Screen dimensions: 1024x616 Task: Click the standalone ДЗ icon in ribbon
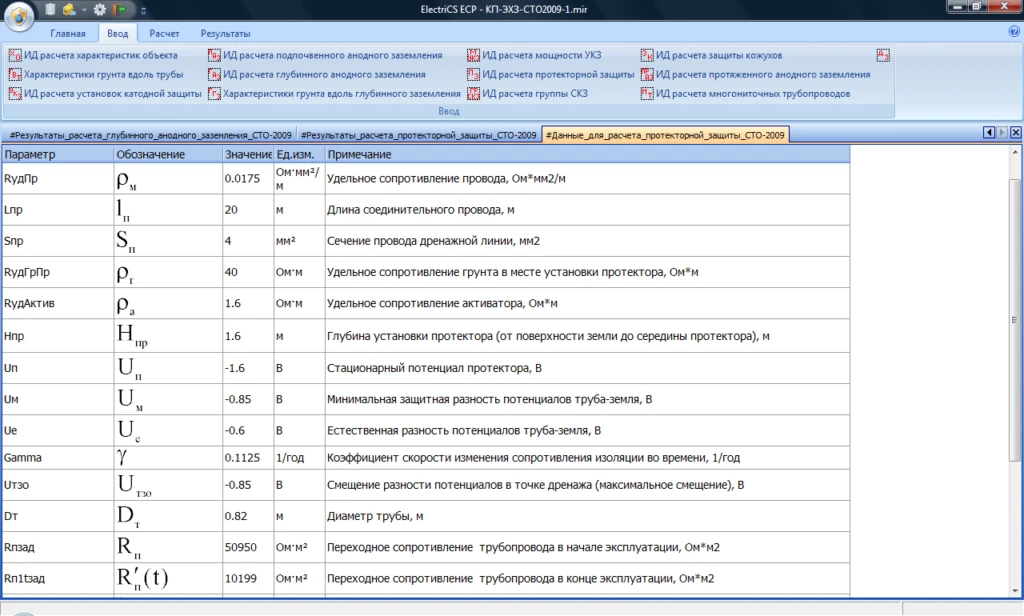click(882, 55)
